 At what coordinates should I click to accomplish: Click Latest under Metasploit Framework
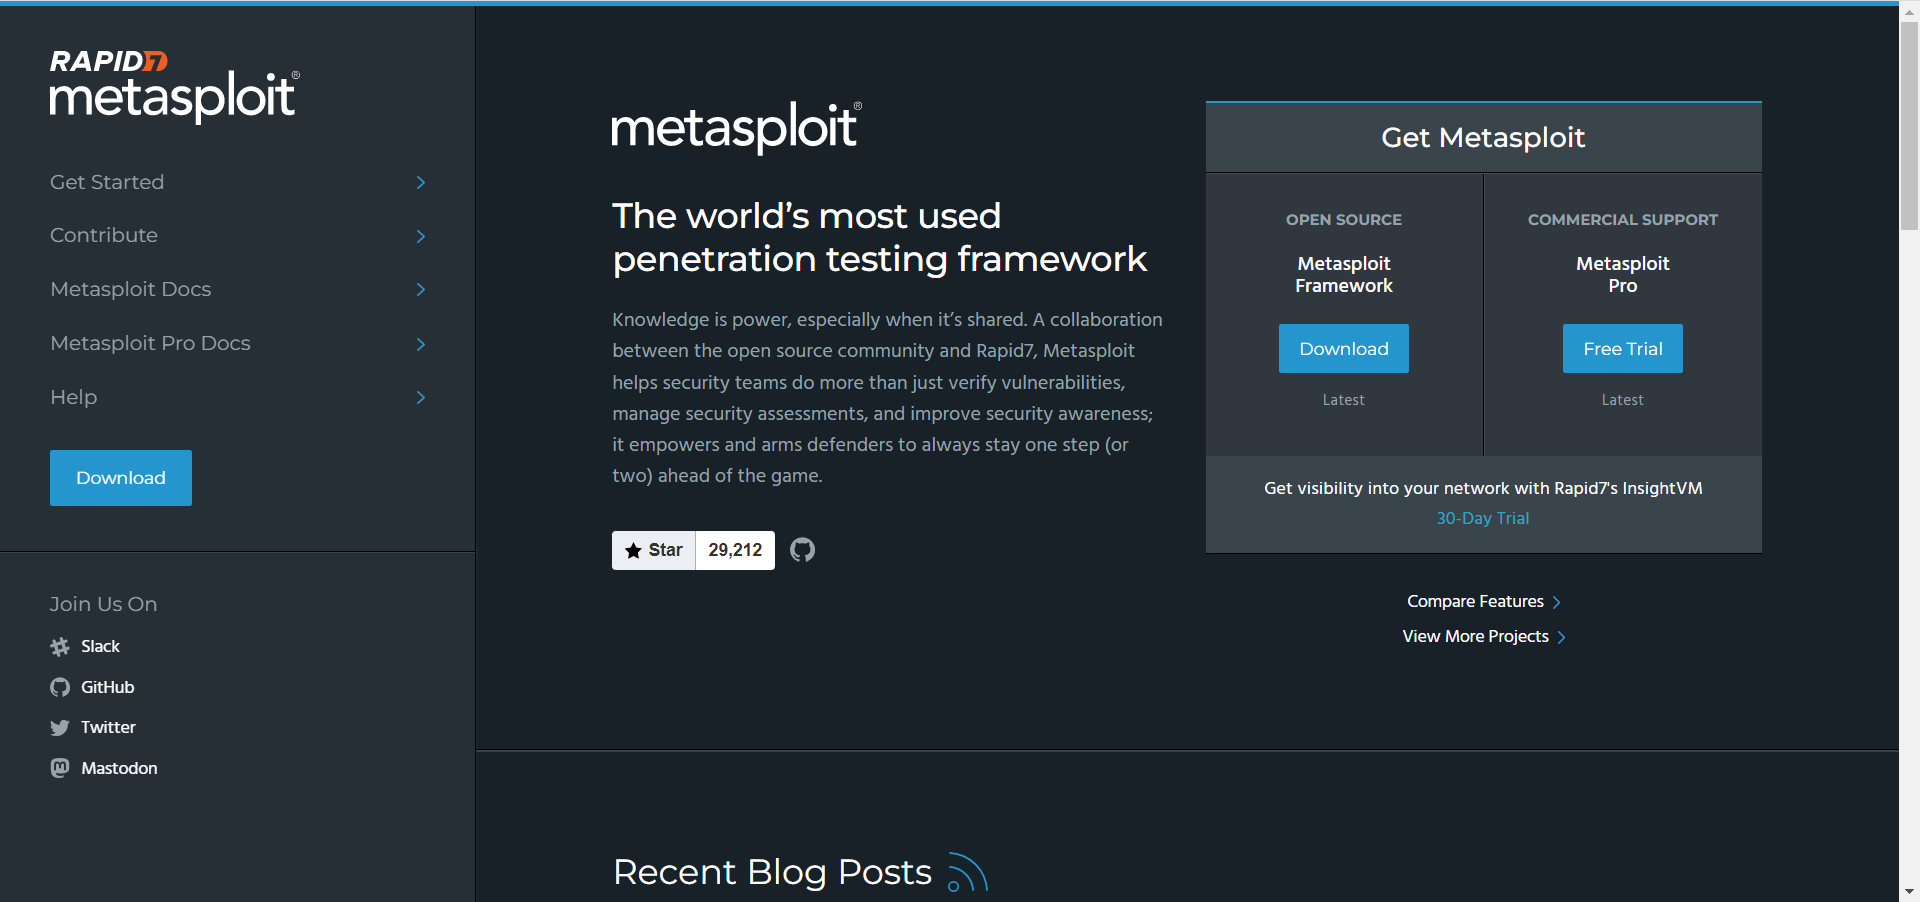click(x=1343, y=400)
